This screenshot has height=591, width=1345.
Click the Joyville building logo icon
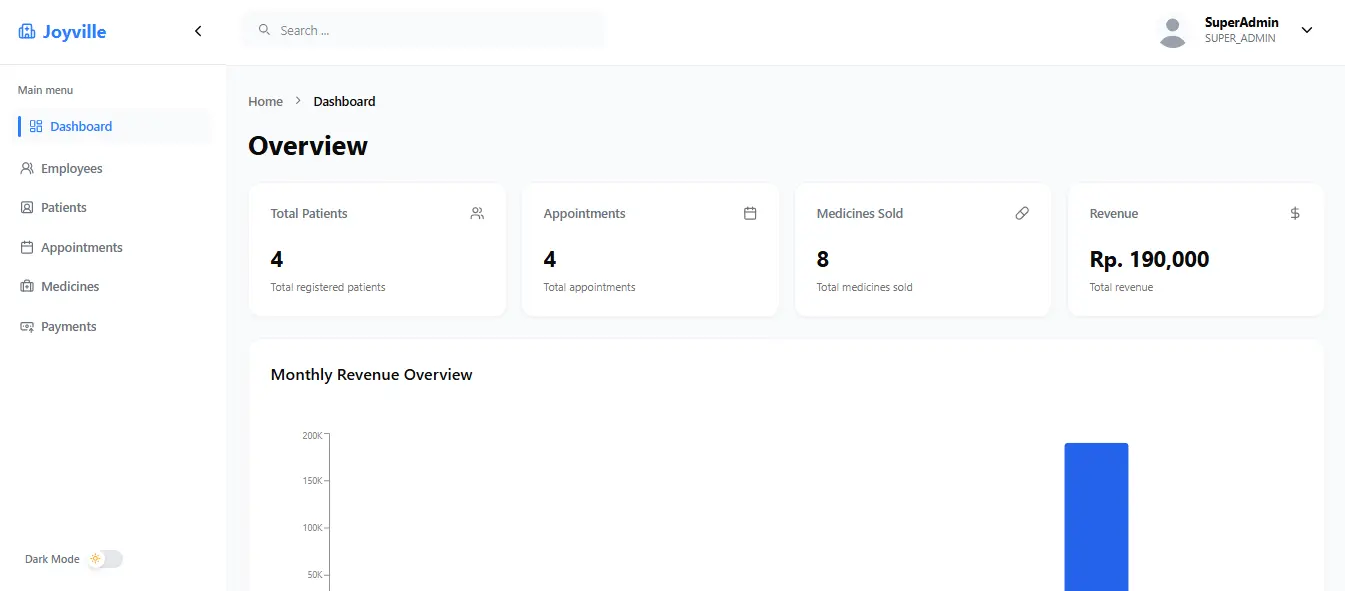(x=27, y=32)
